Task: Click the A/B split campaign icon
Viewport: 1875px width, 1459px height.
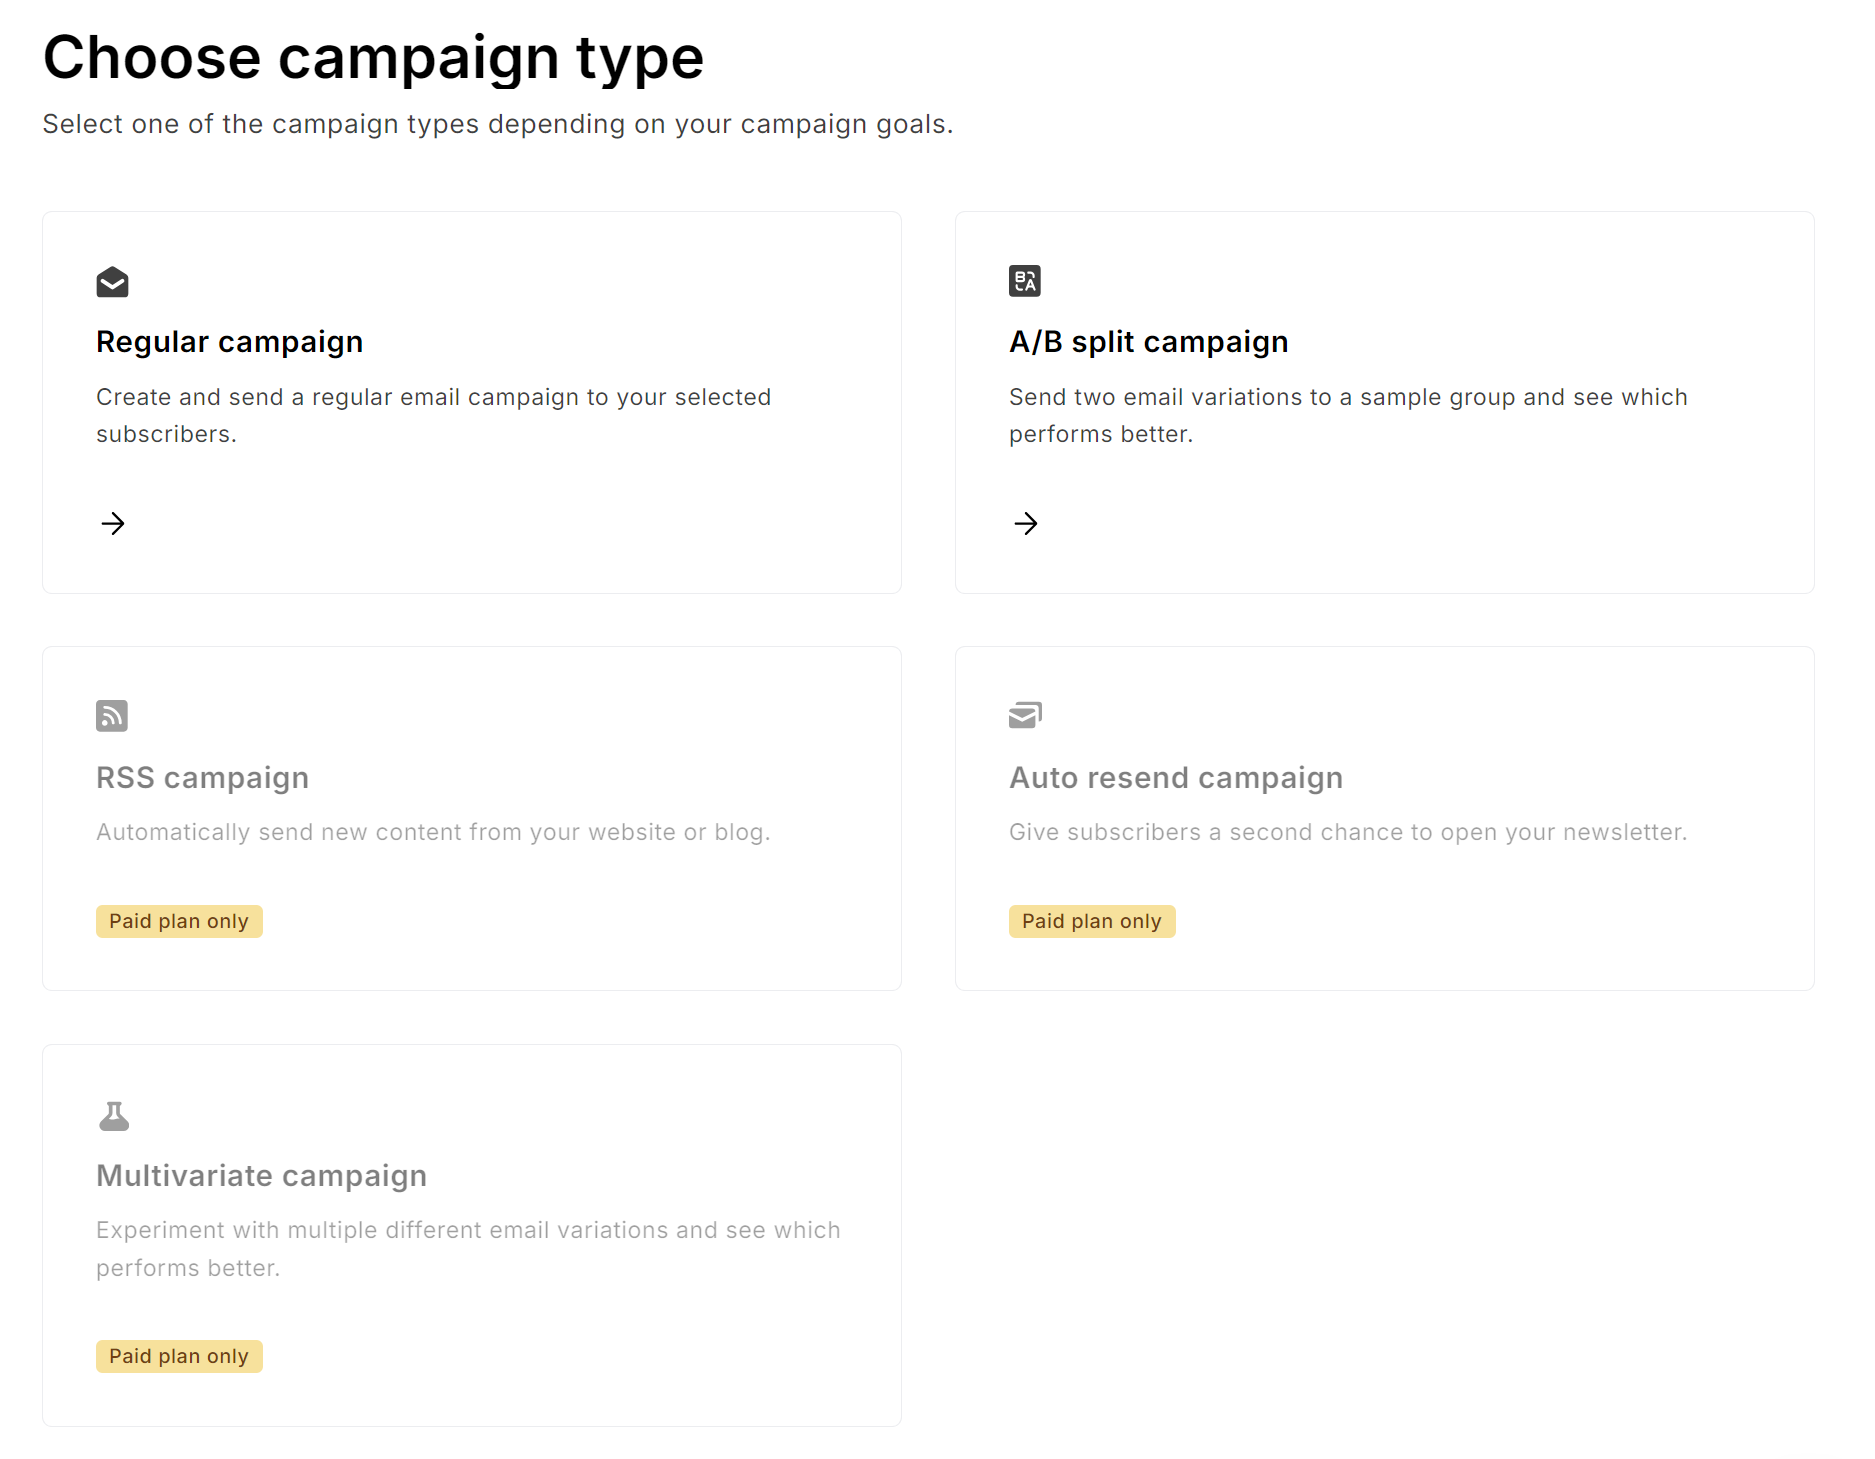Action: tap(1025, 281)
